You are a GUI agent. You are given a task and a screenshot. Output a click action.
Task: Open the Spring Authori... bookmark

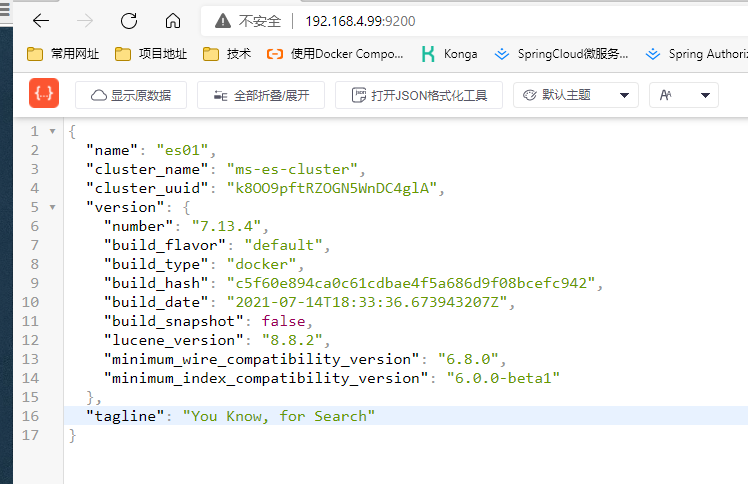pyautogui.click(x=696, y=54)
